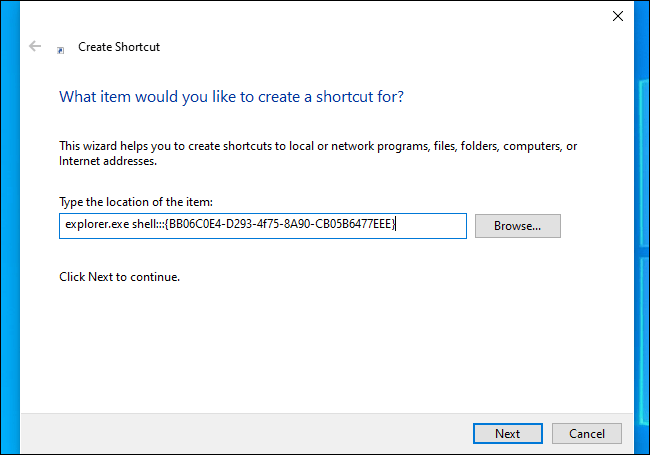Screen dimensions: 650x455
Task: Focus the item location text field
Action: coord(430,226)
